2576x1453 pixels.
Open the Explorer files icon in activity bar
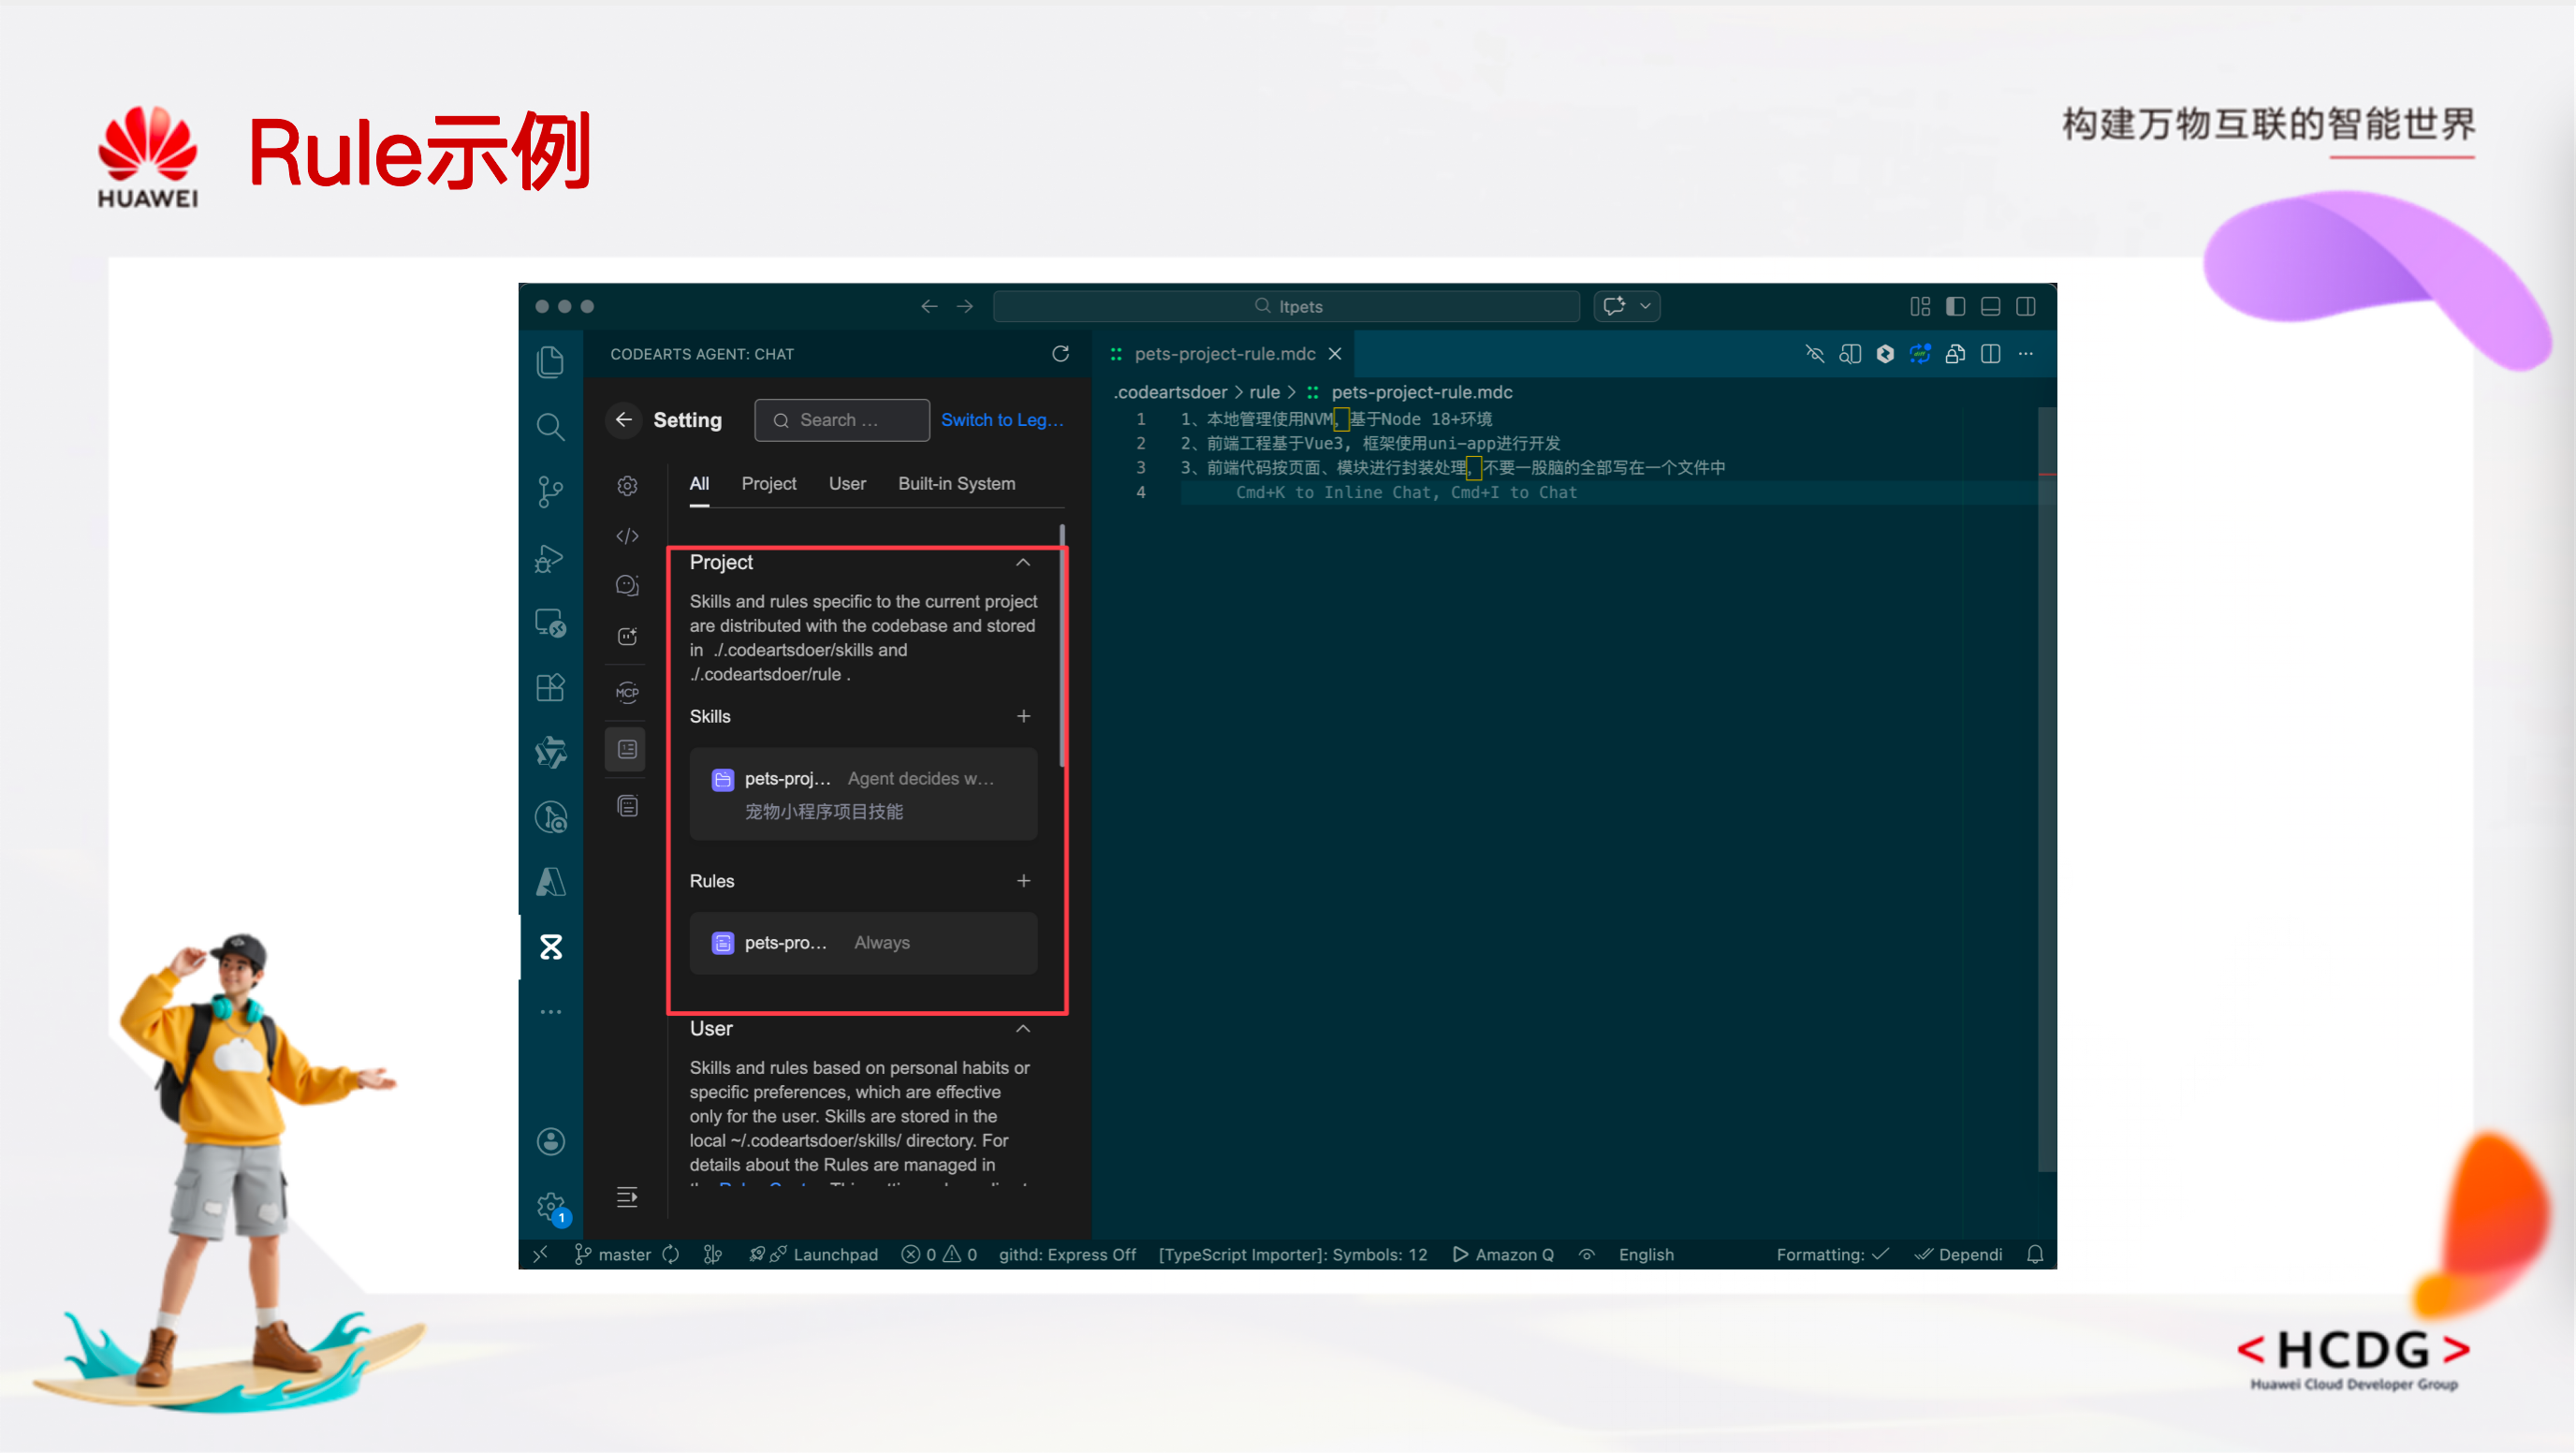[x=550, y=361]
